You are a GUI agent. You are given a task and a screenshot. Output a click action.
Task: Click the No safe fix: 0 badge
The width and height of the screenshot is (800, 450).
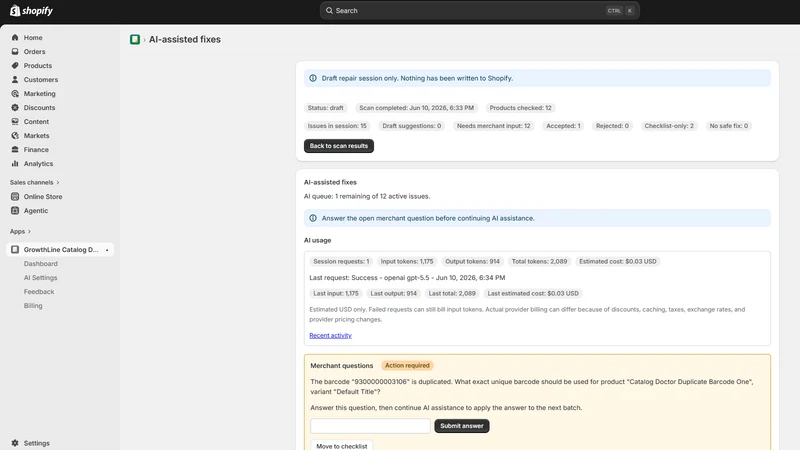coord(729,126)
